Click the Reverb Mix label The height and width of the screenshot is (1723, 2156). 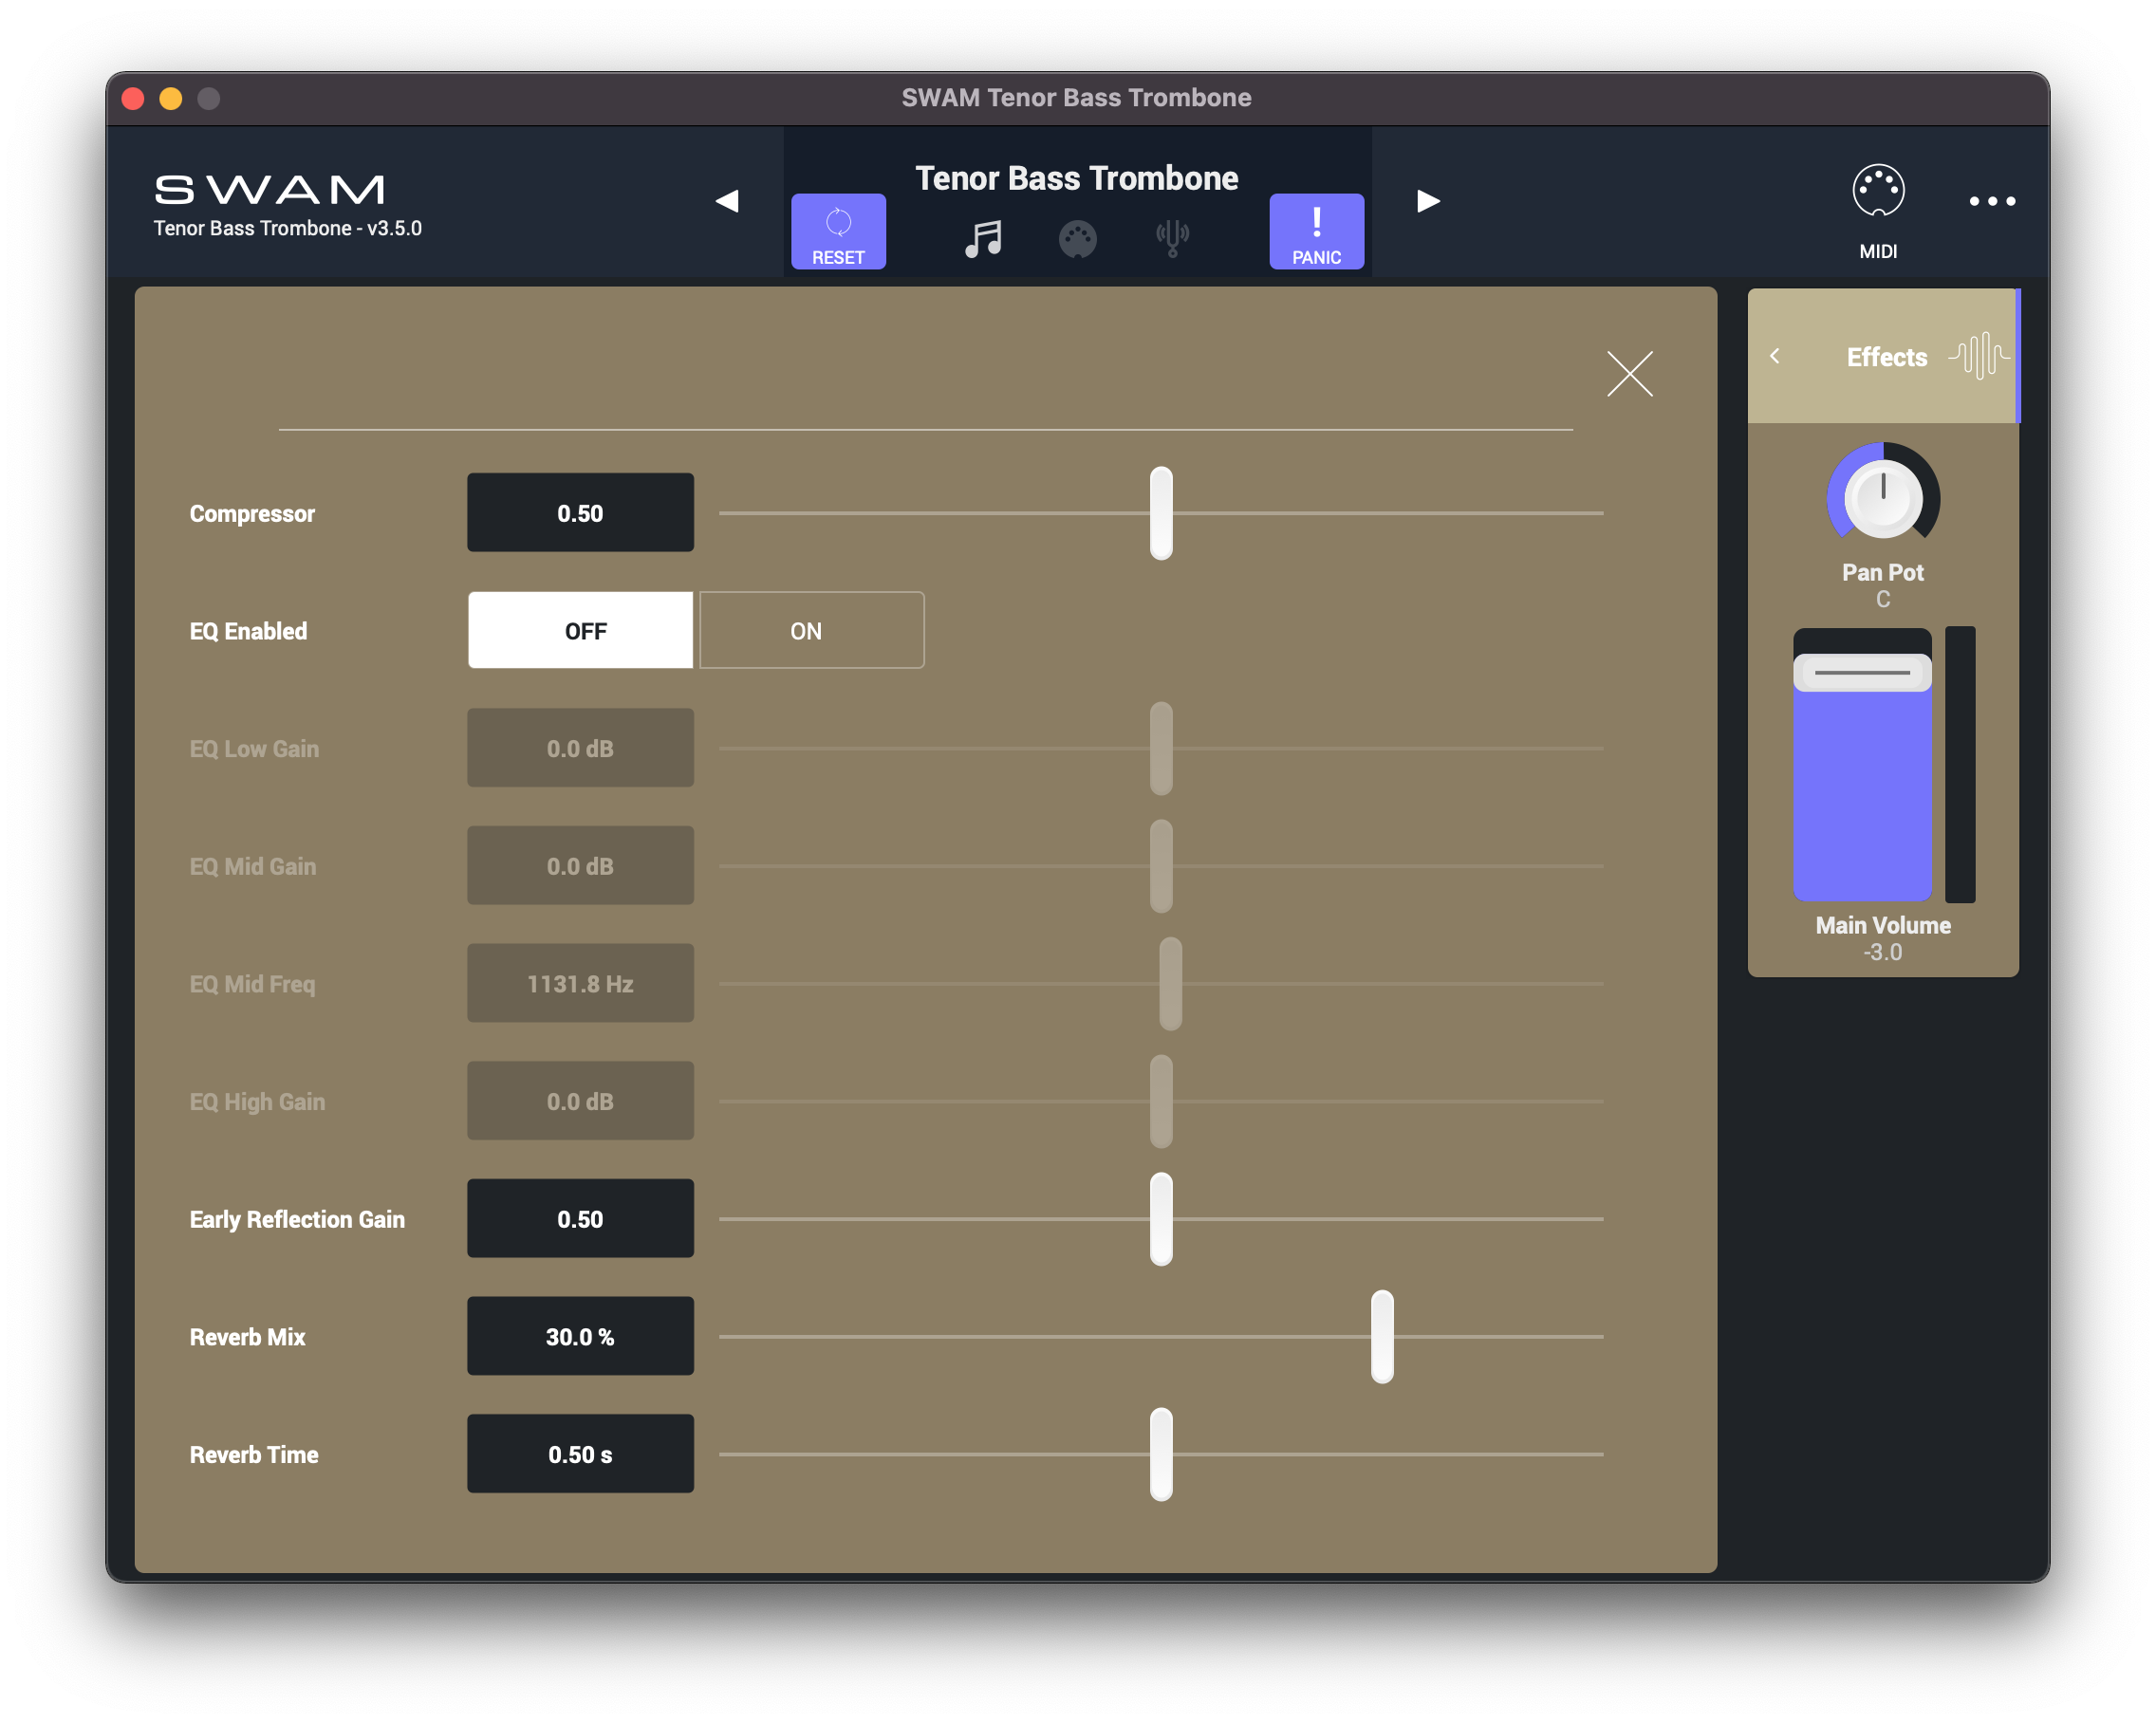tap(247, 1338)
